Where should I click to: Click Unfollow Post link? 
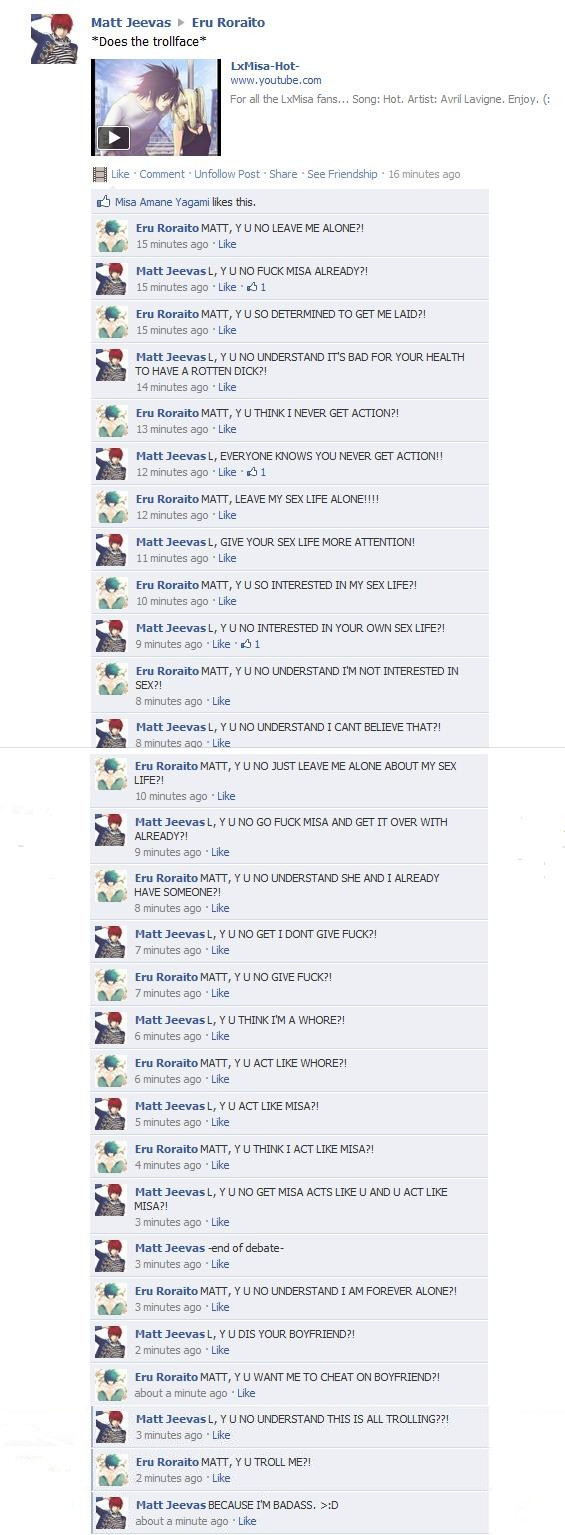click(x=227, y=174)
